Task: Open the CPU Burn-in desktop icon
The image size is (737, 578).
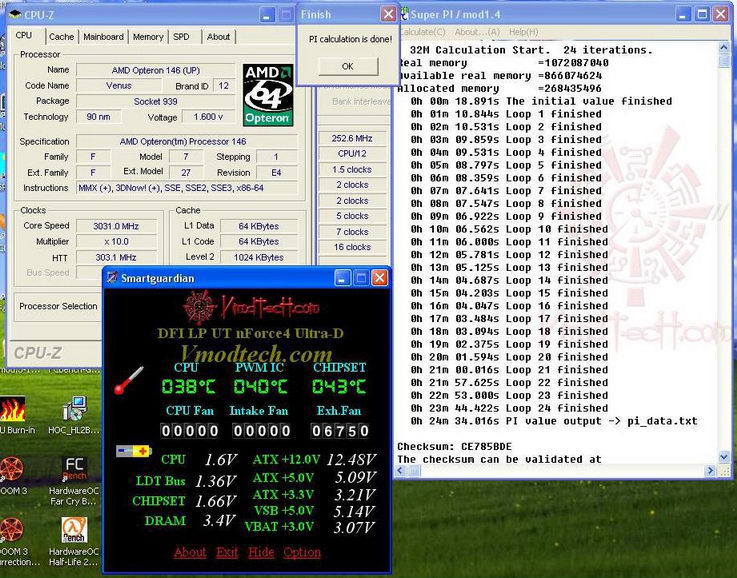Action: pos(13,415)
